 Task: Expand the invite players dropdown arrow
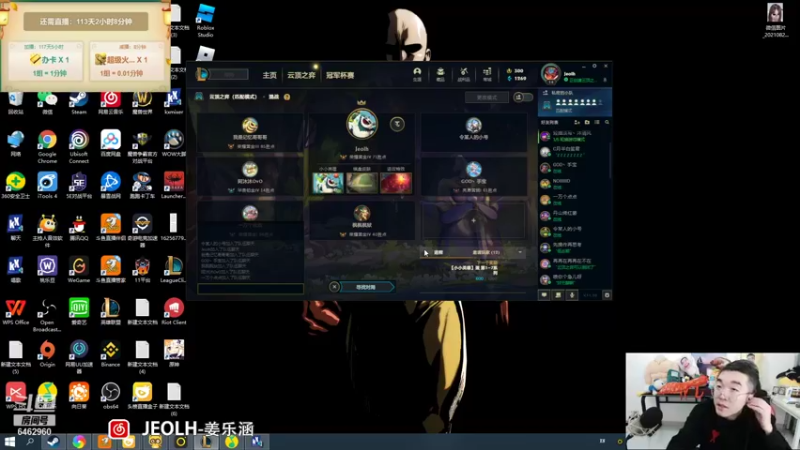coord(520,252)
